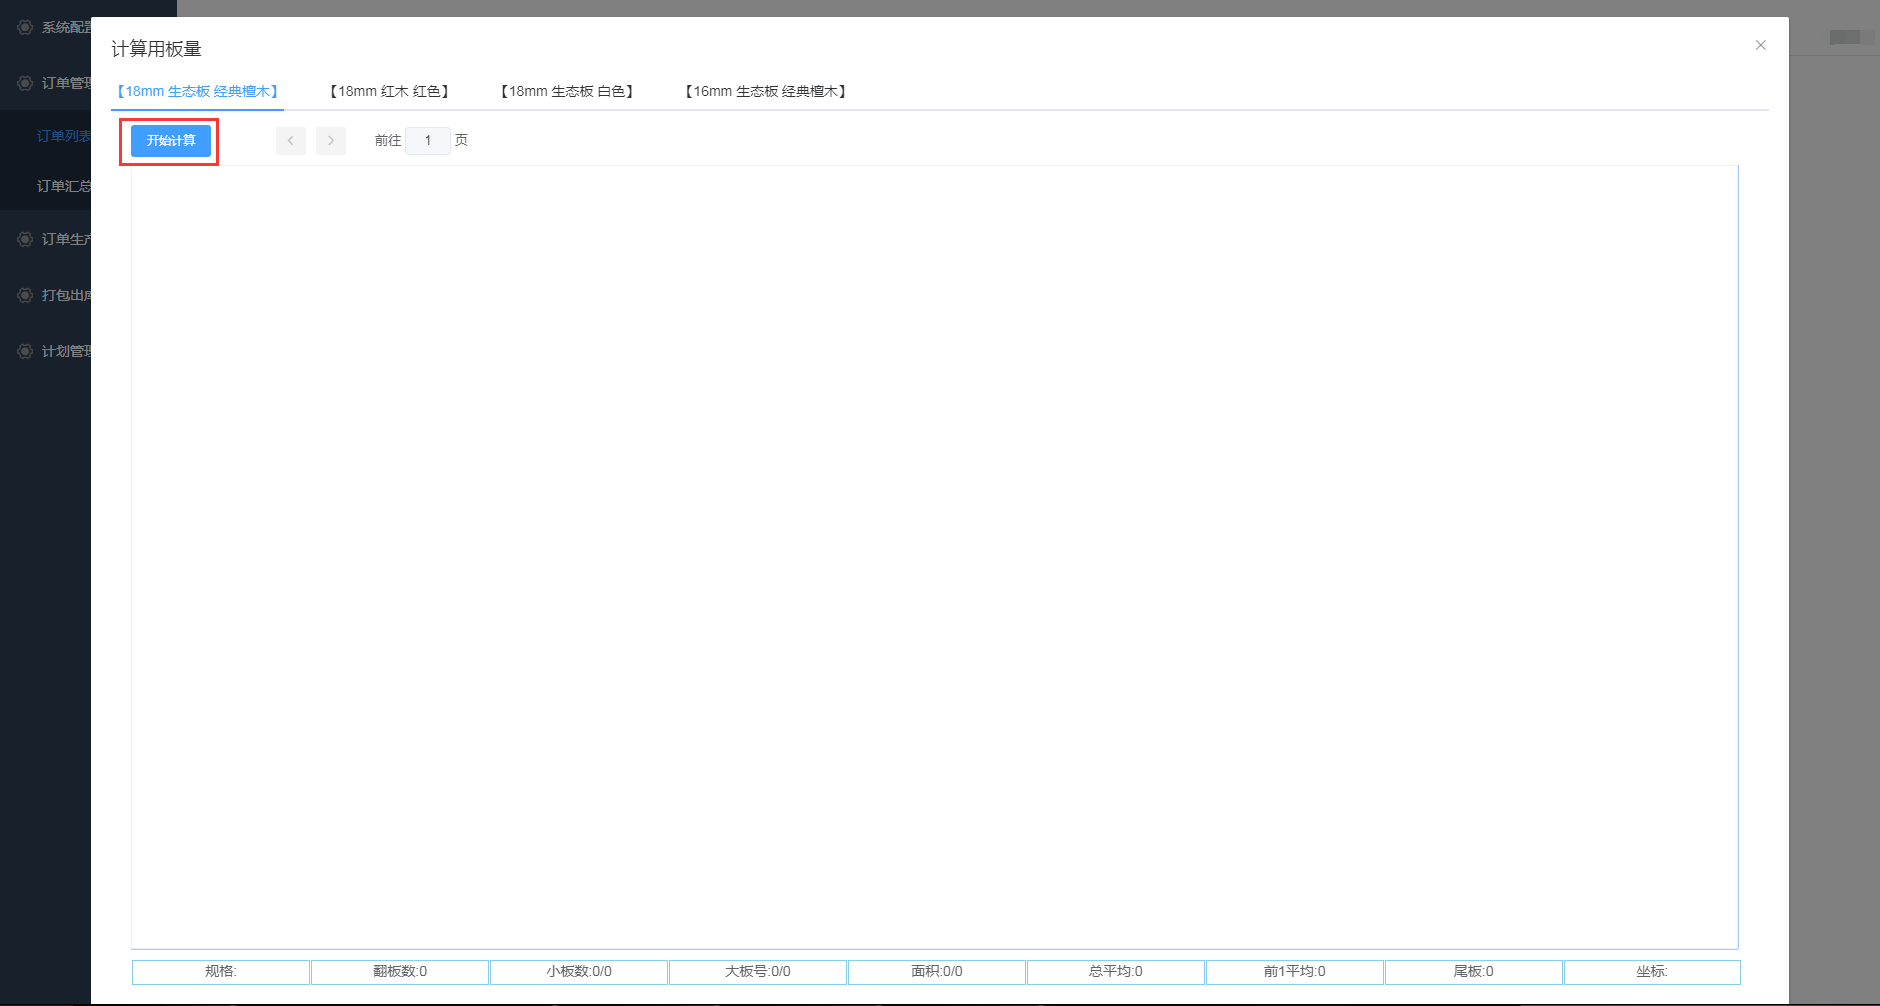Switch to the 18mm 红木 红色 tab
1880x1006 pixels.
389,91
